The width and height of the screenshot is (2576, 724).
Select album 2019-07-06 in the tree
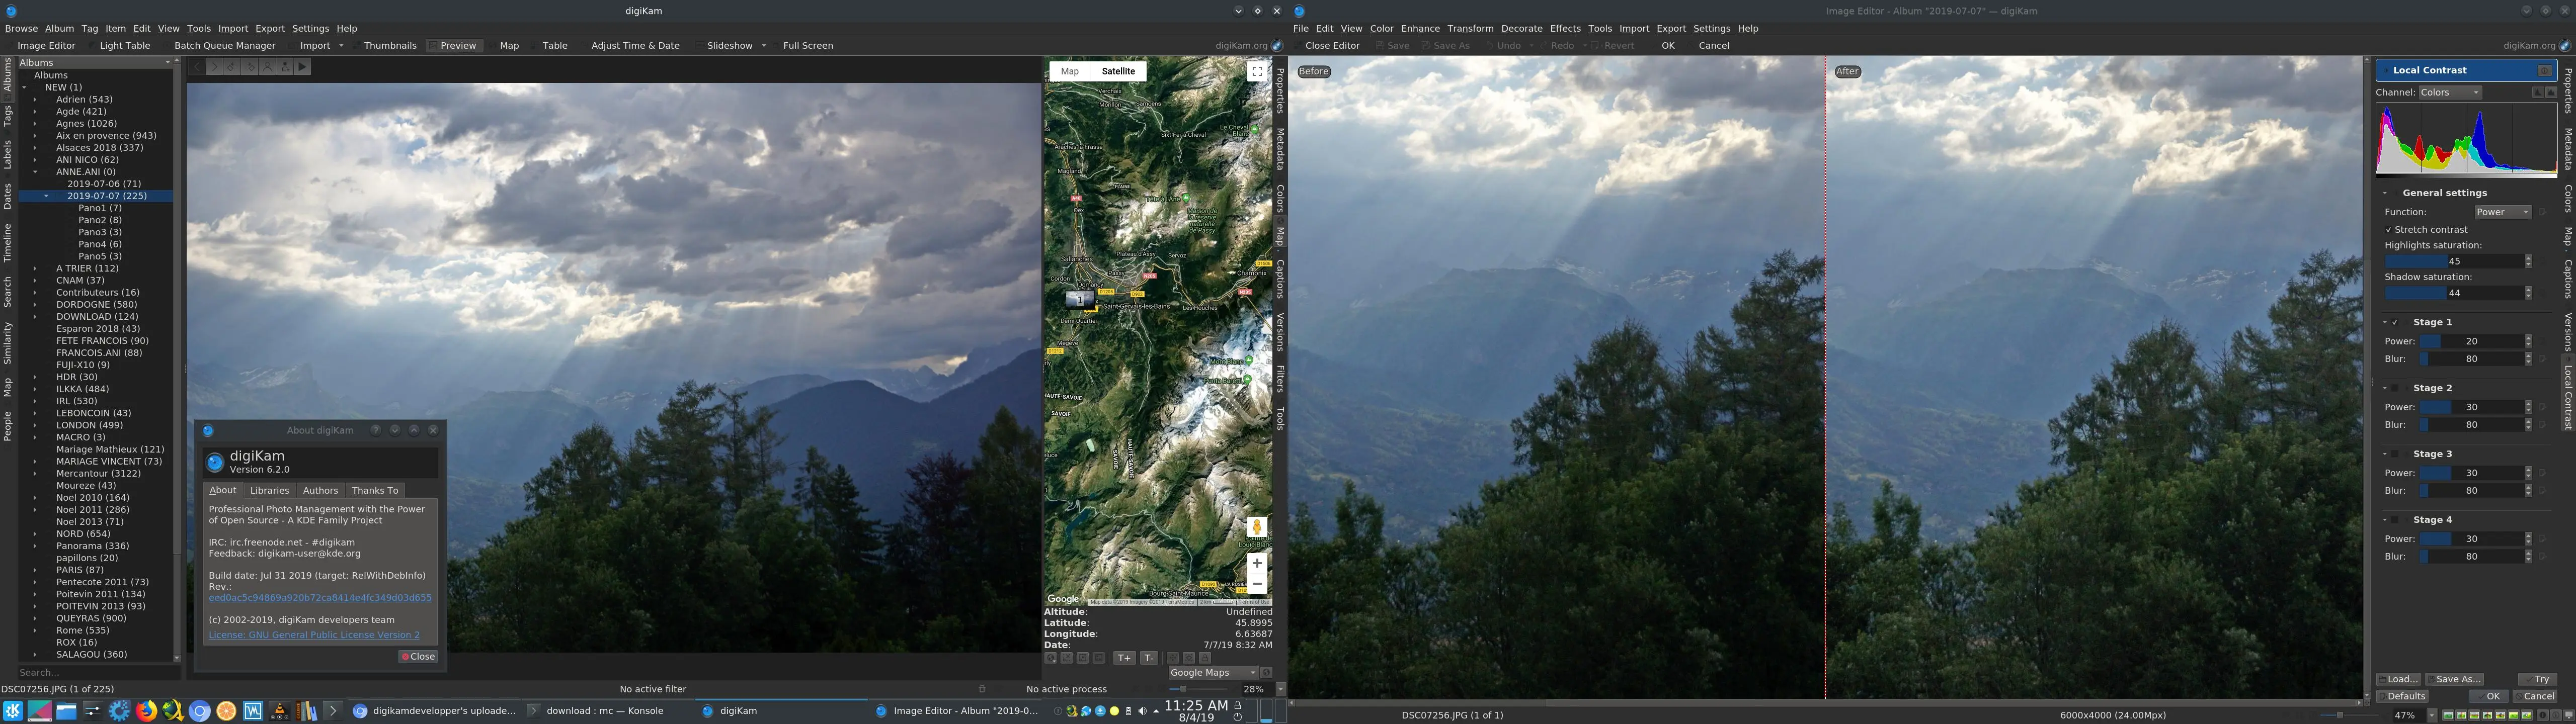[x=104, y=183]
